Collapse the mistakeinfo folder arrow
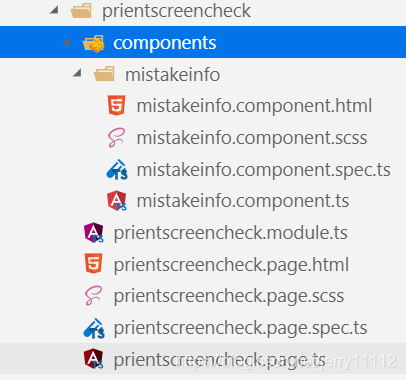 click(x=77, y=73)
